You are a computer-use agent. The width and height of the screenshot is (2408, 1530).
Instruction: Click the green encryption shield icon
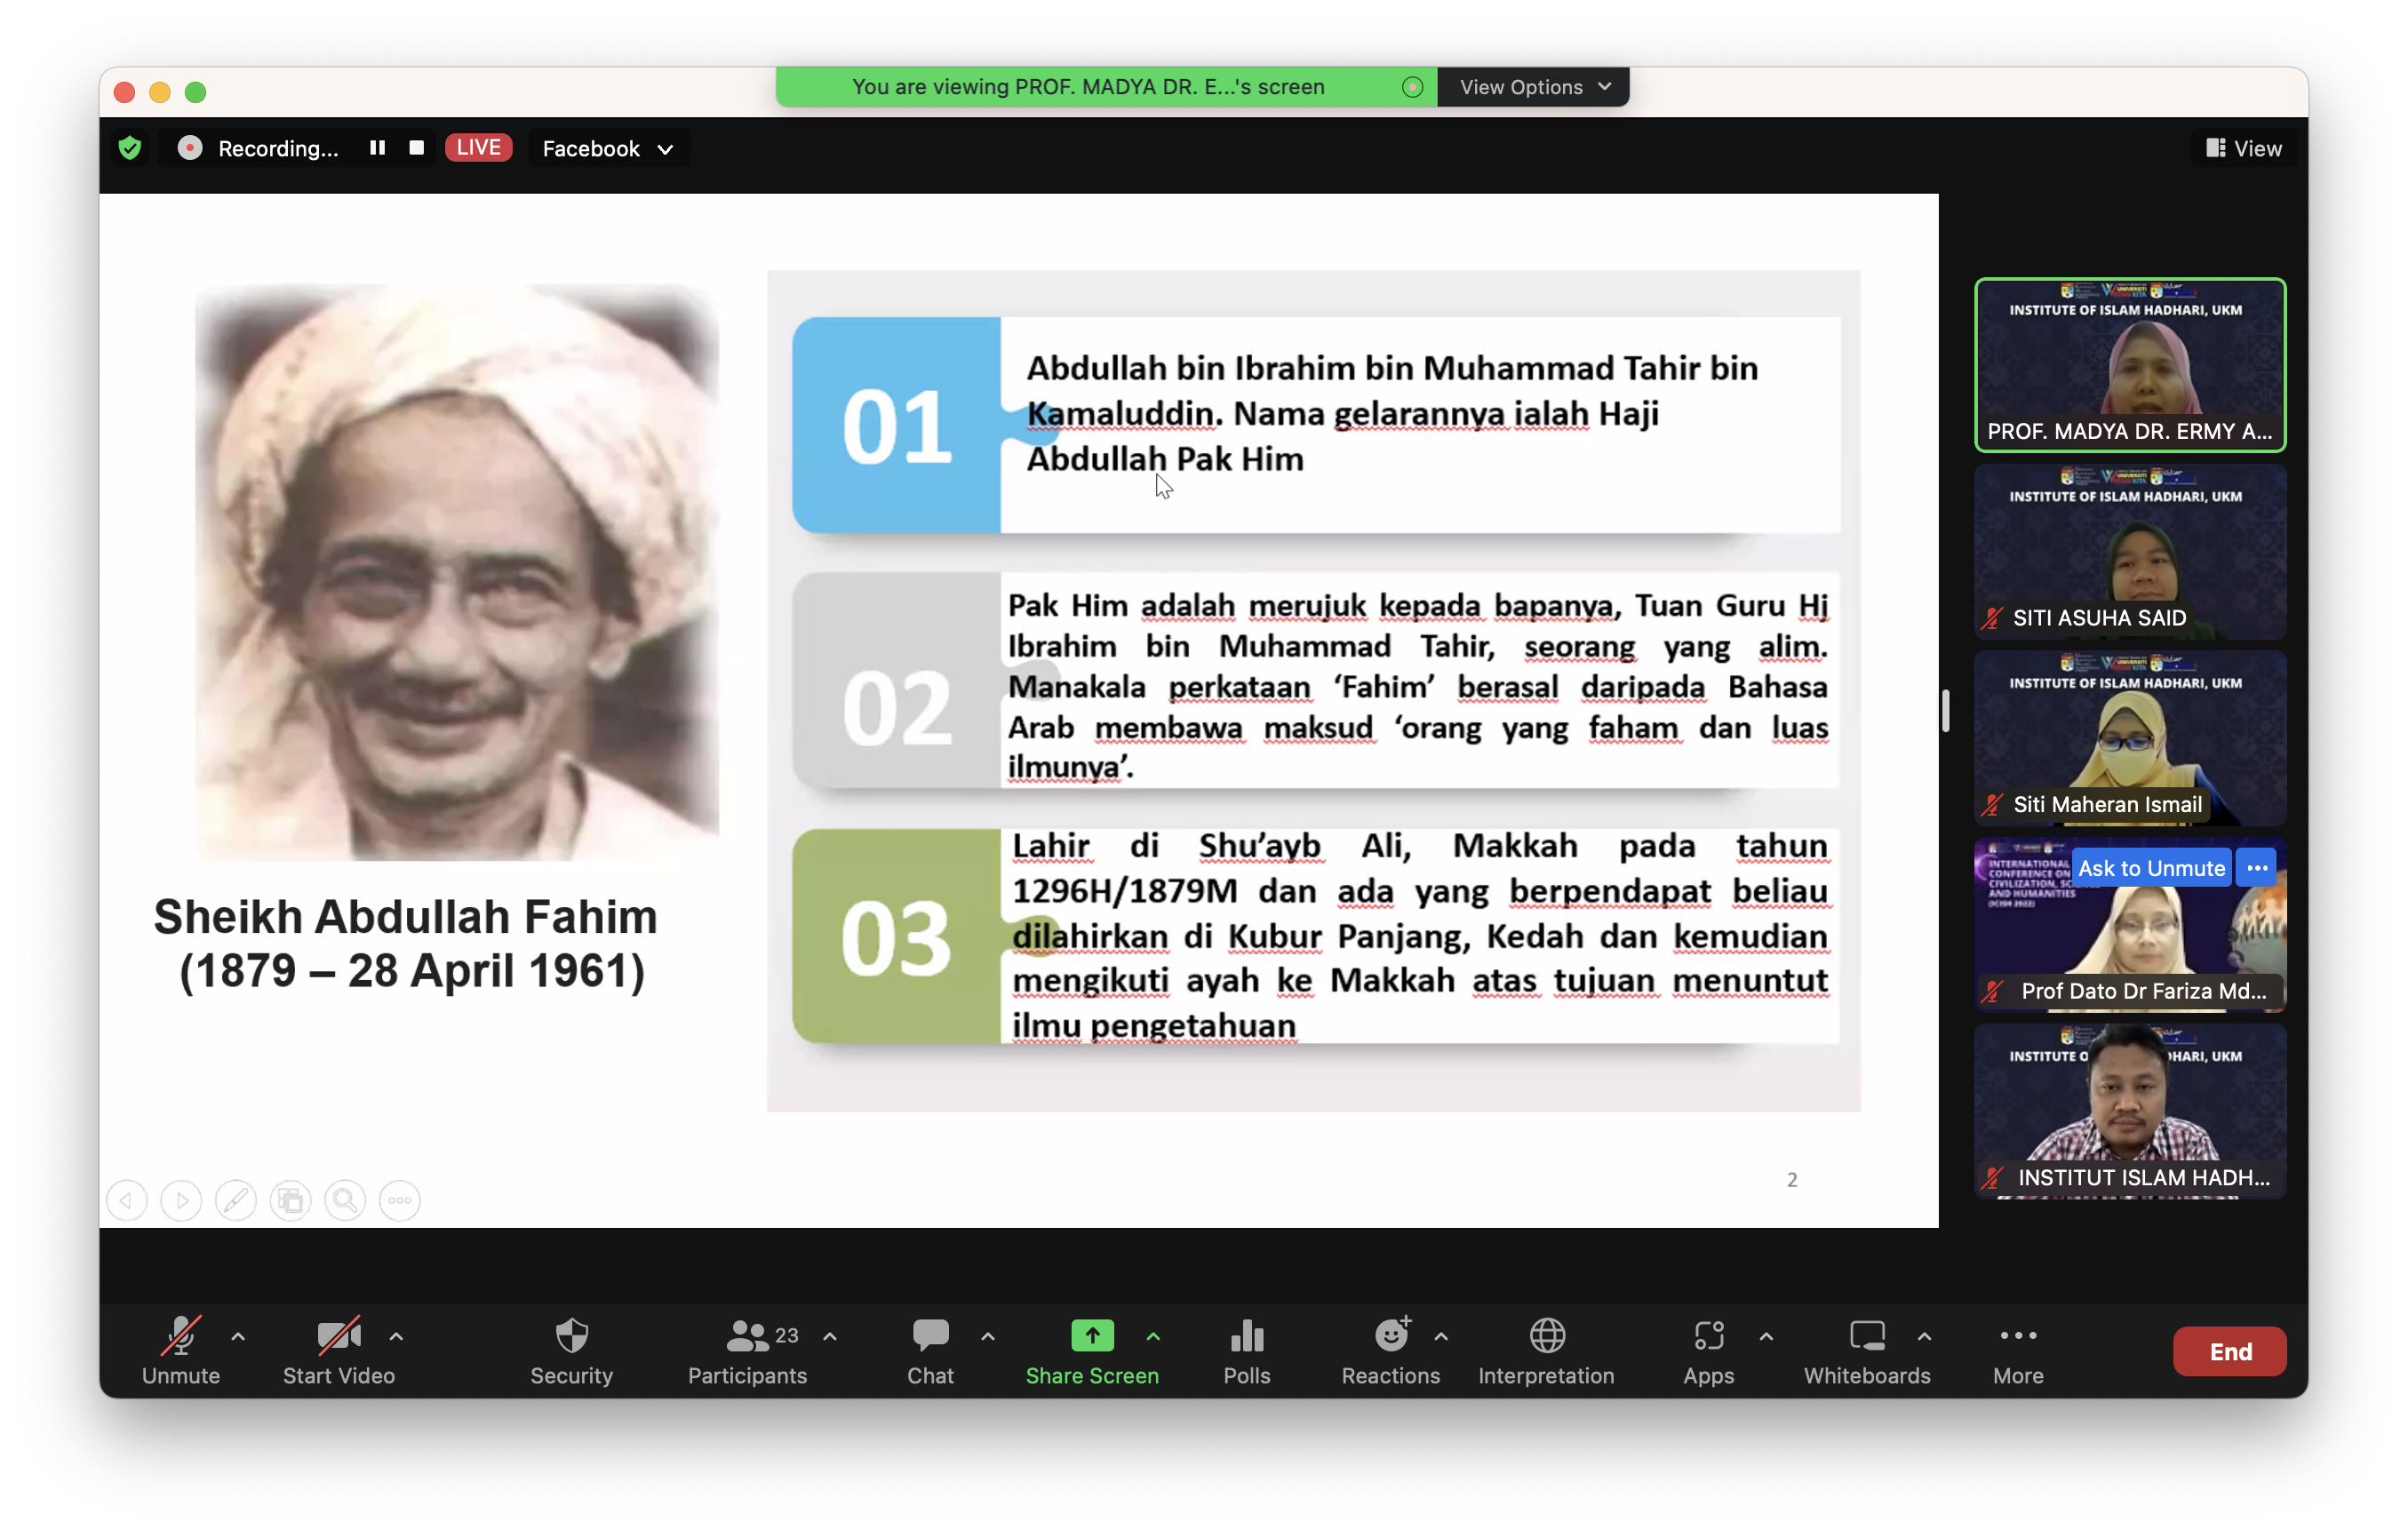pyautogui.click(x=130, y=148)
